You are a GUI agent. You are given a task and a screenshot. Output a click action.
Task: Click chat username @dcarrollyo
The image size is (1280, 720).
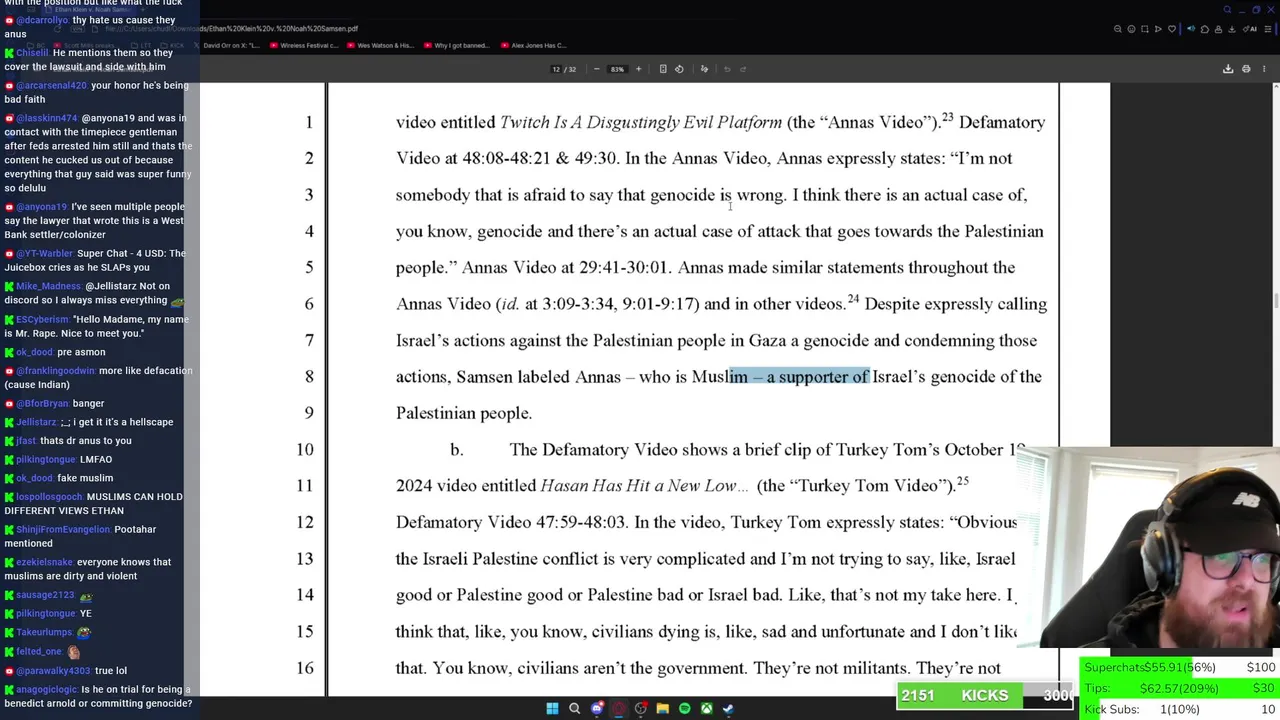44,20
